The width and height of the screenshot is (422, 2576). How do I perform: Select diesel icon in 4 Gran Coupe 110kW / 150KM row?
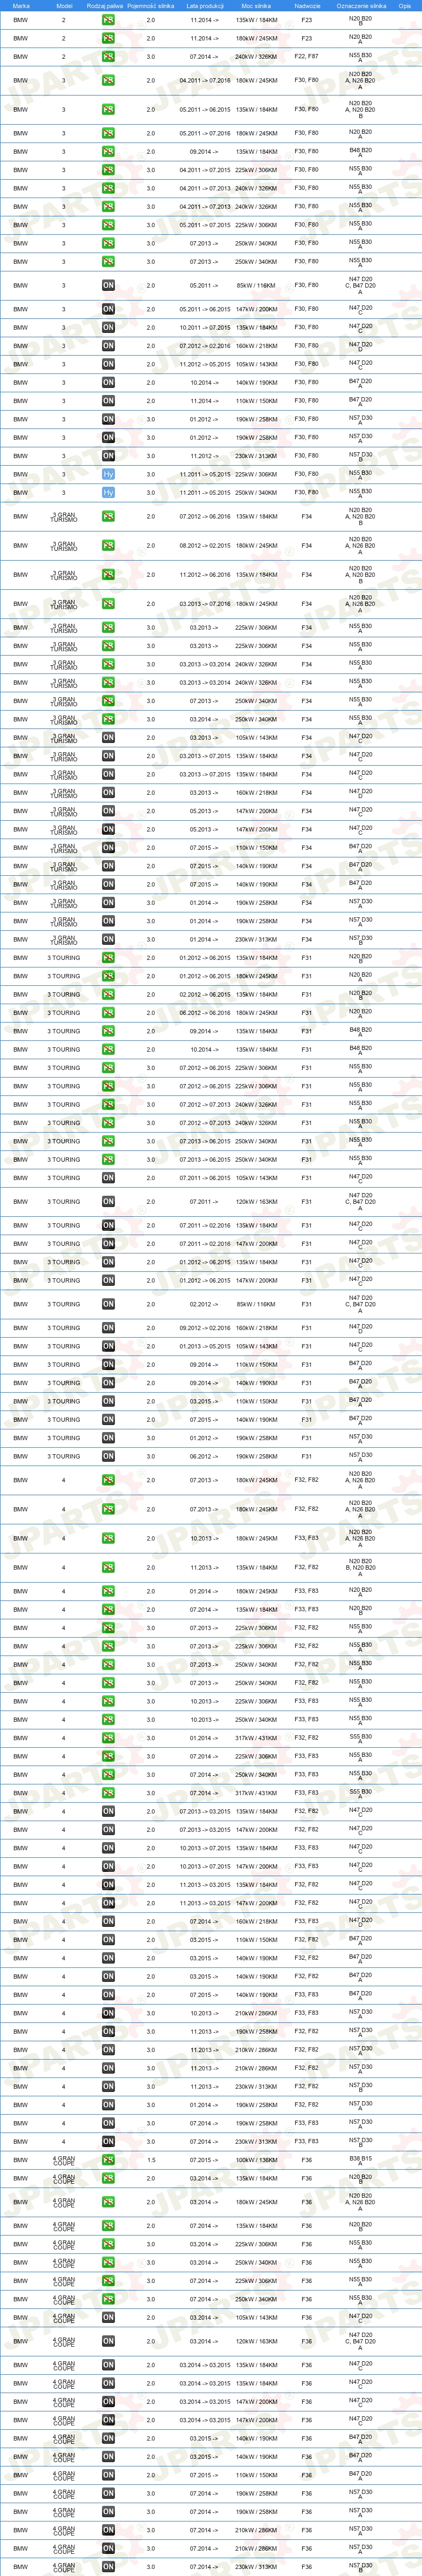click(108, 2475)
